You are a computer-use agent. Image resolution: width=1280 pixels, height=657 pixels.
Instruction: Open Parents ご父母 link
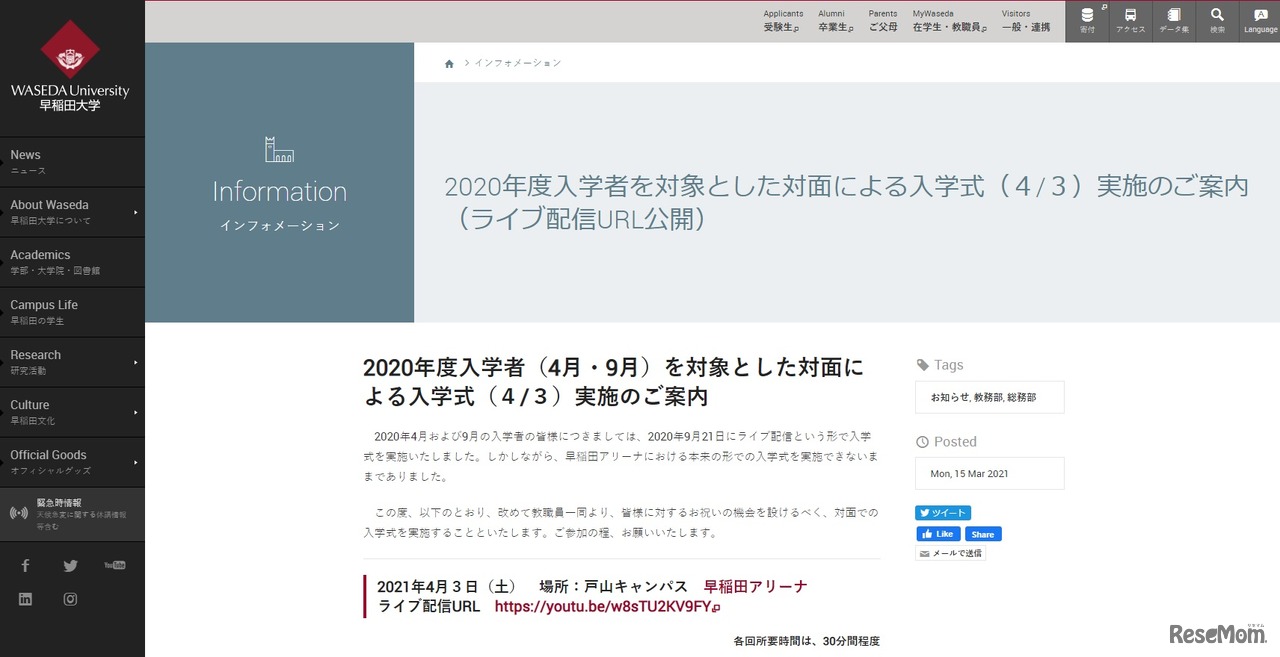pyautogui.click(x=883, y=21)
